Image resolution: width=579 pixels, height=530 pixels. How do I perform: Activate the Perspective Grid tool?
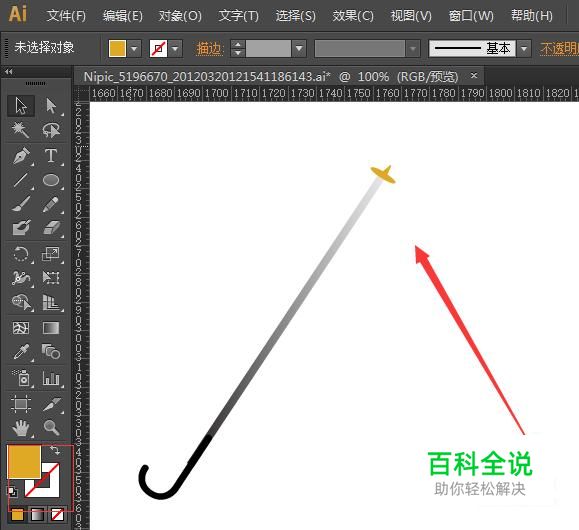point(51,302)
